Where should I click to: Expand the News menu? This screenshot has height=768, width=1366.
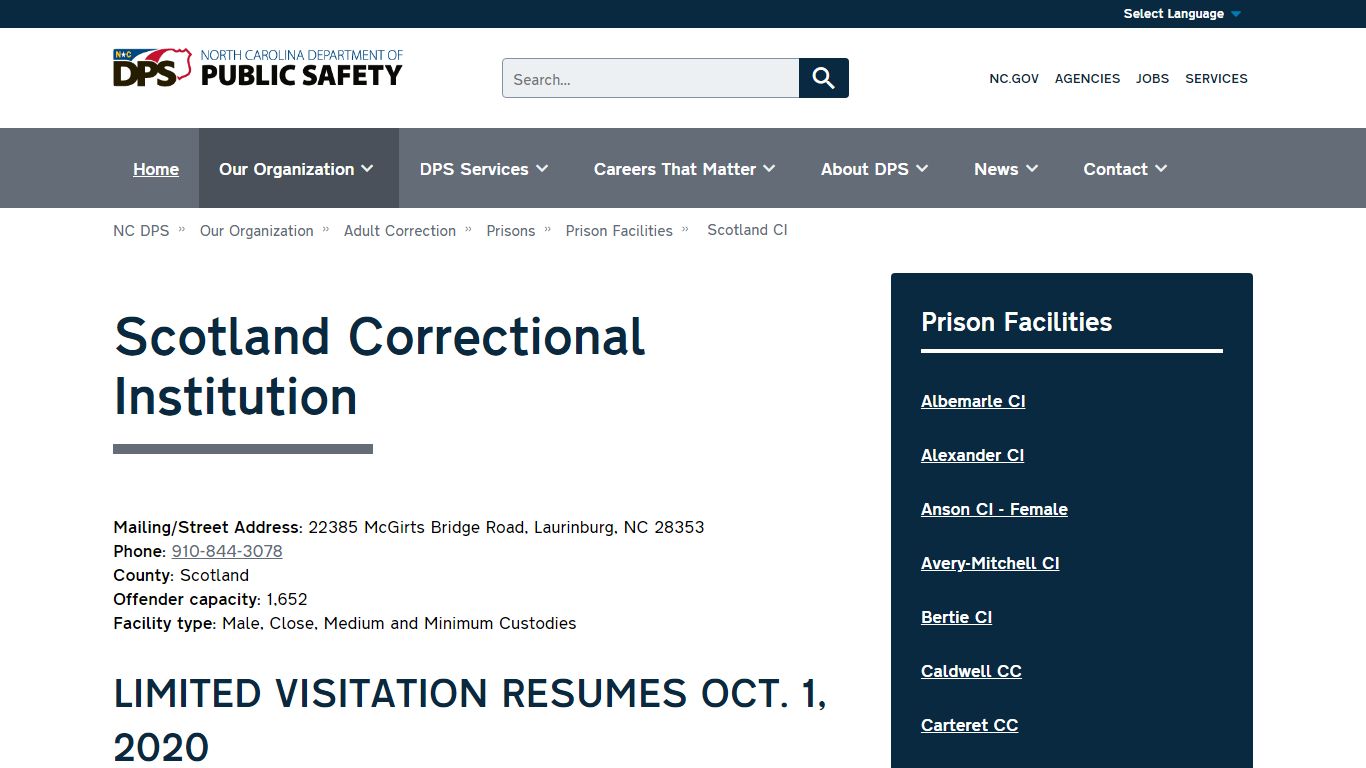point(1006,169)
